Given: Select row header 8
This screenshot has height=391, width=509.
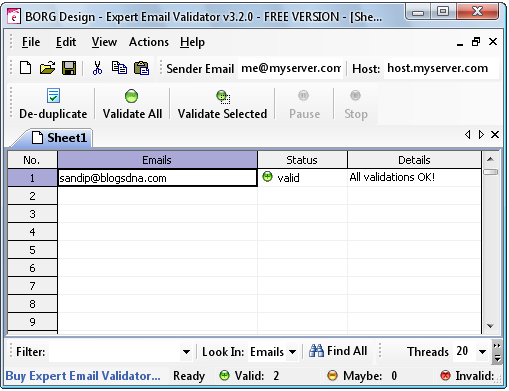Looking at the screenshot, I should 32,304.
